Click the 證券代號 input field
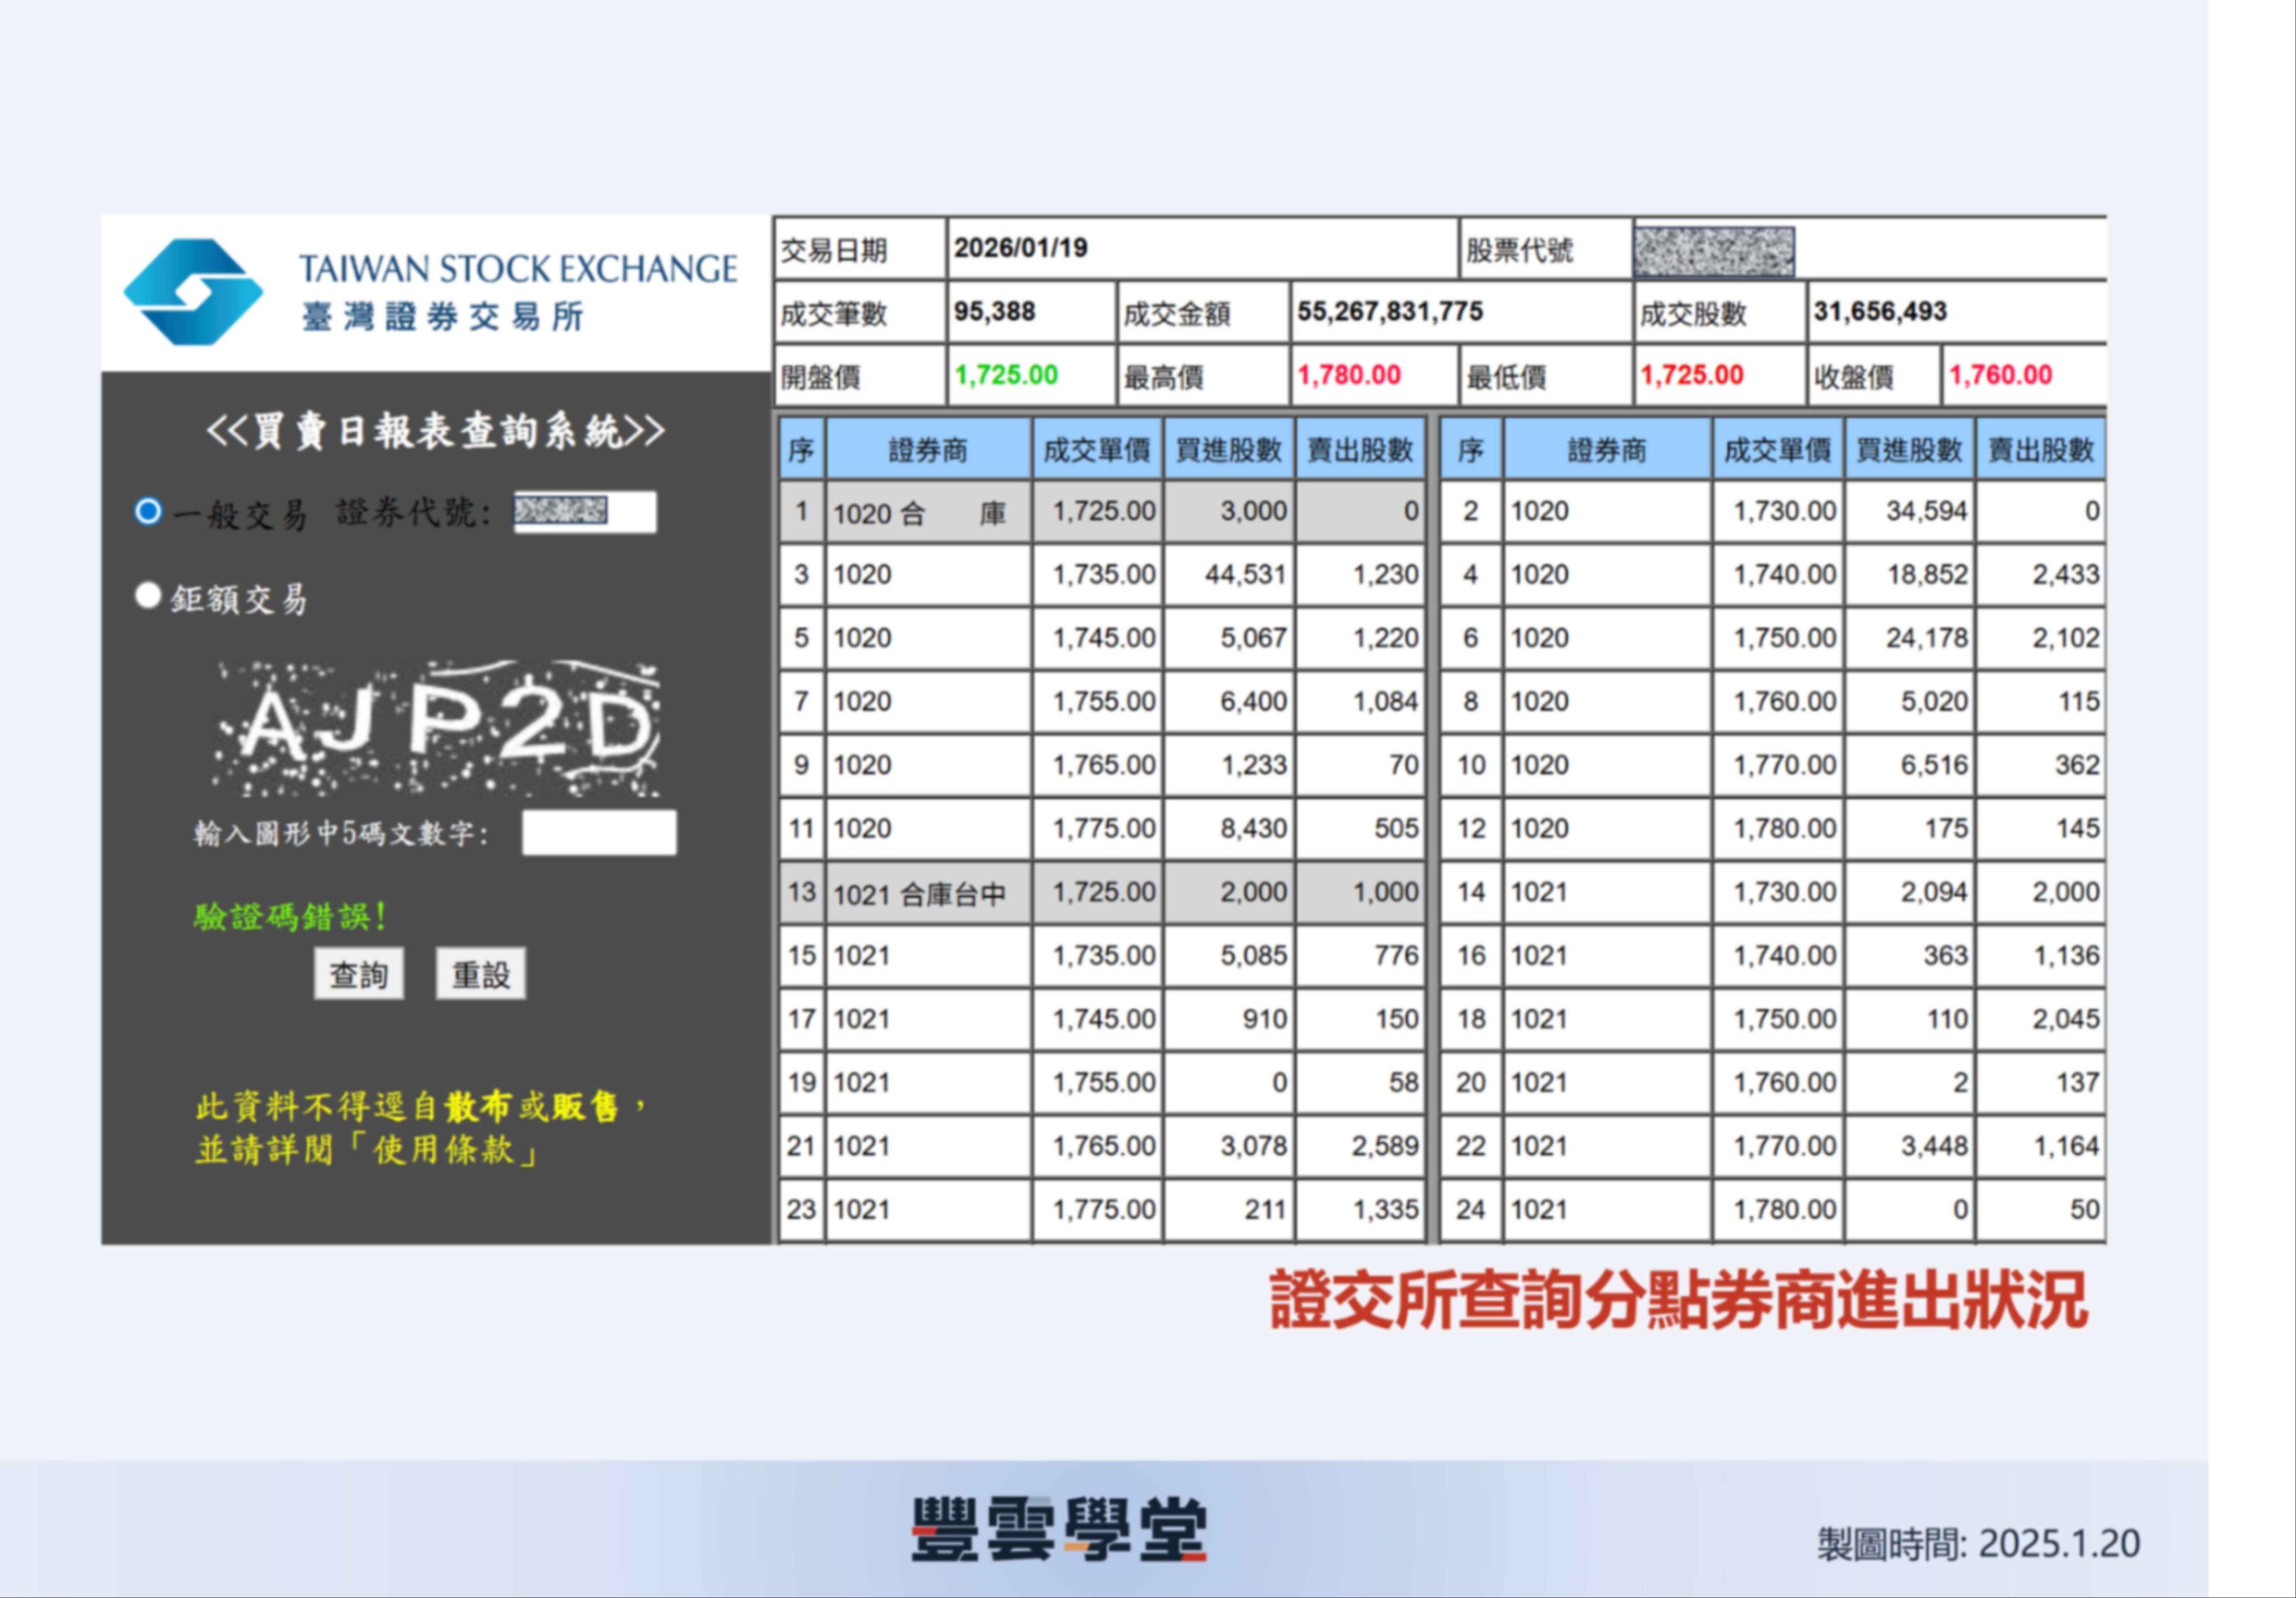 tap(584, 512)
